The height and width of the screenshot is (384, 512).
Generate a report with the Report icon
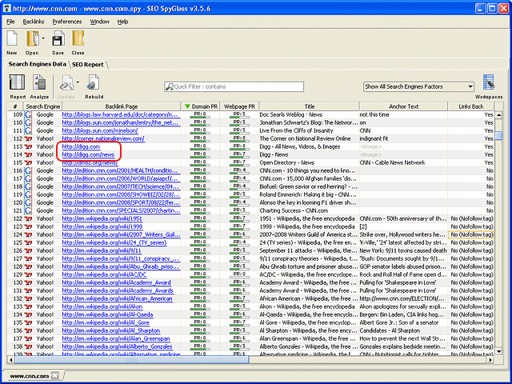click(17, 82)
